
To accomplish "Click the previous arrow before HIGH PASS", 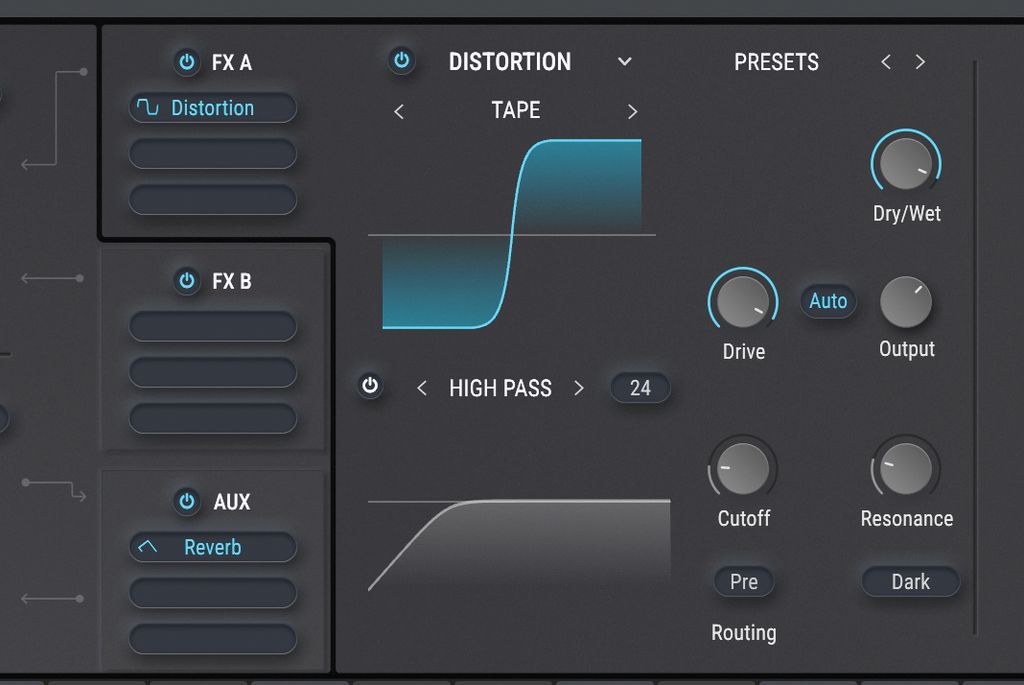I will point(421,388).
